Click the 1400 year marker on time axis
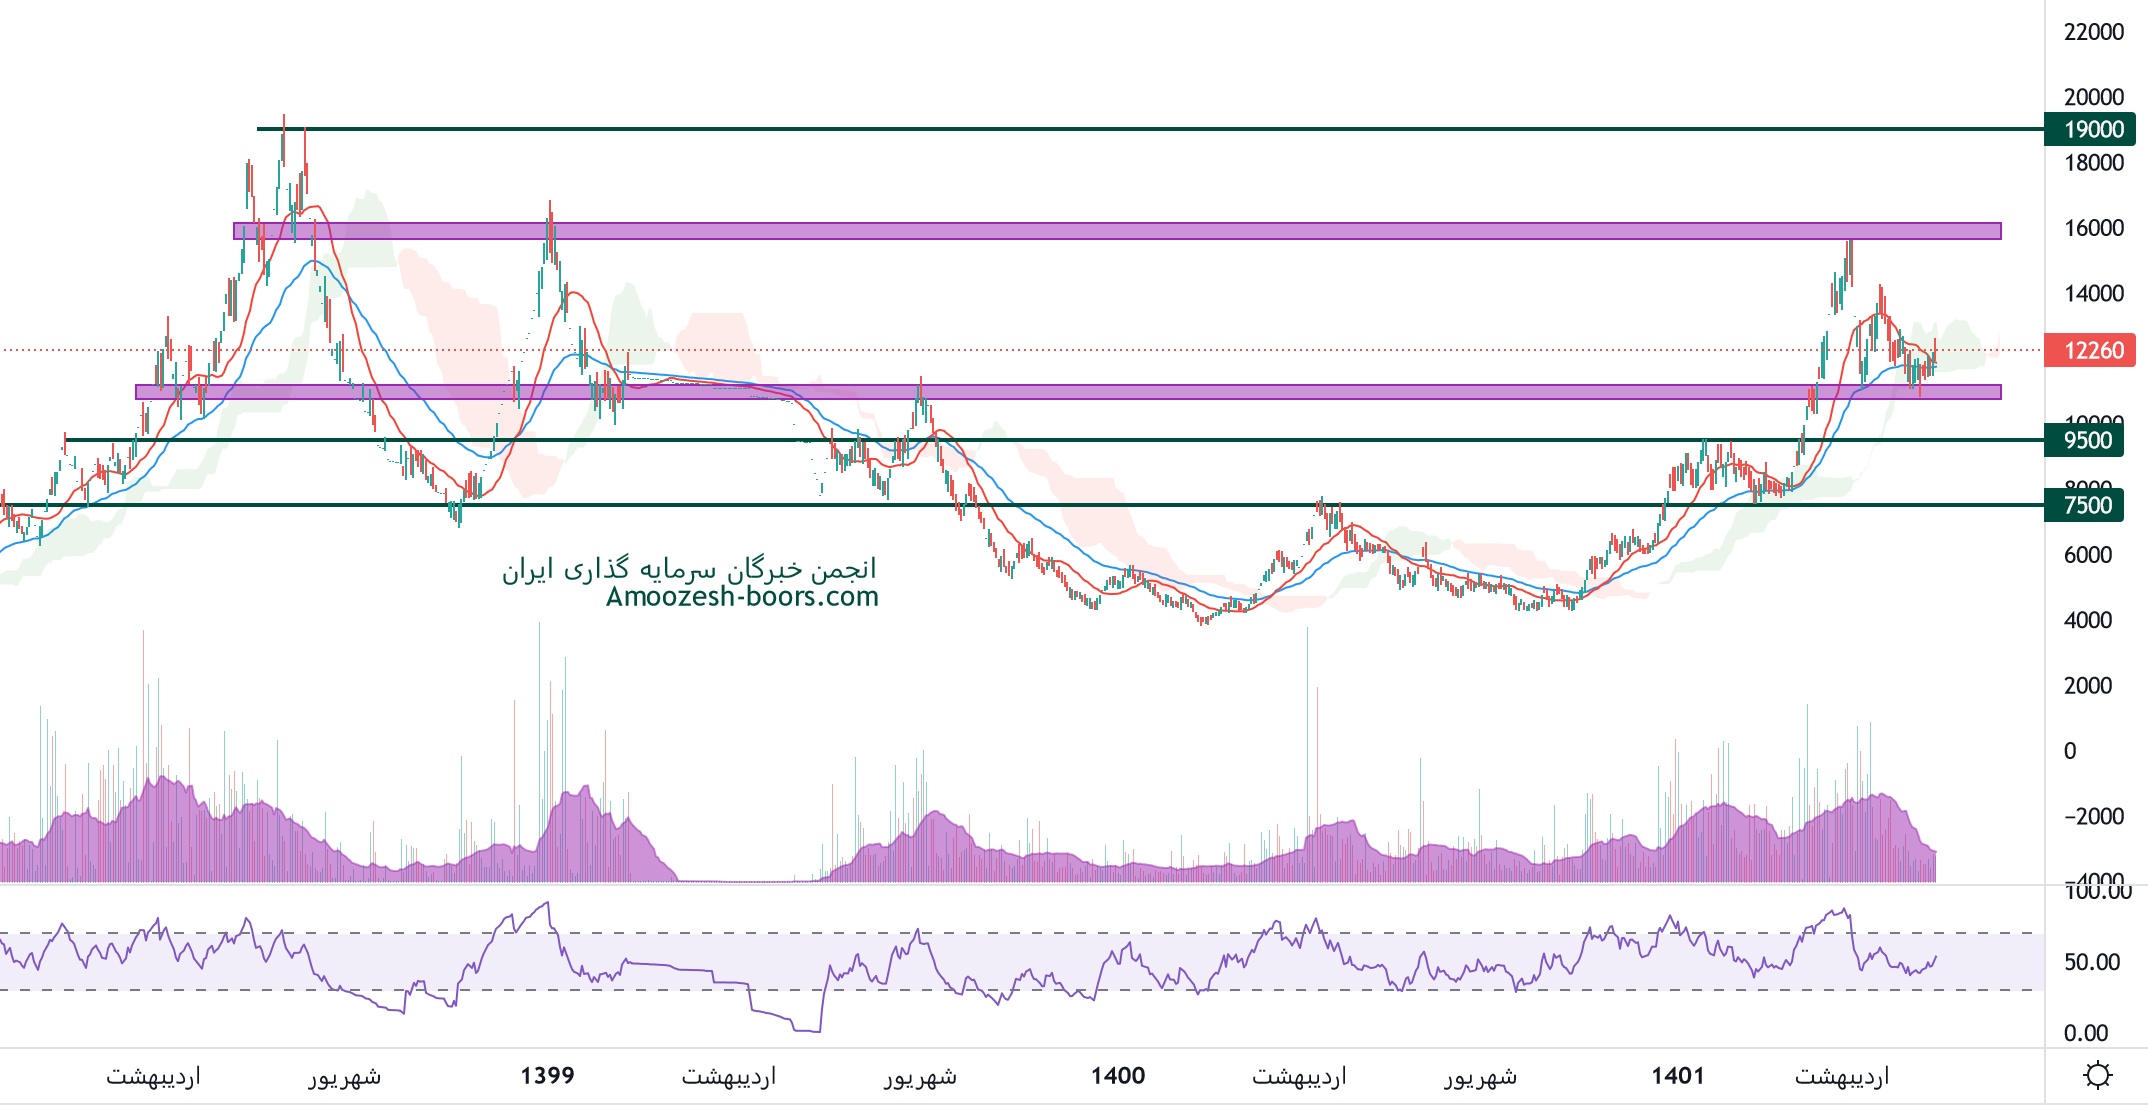 [1117, 1076]
